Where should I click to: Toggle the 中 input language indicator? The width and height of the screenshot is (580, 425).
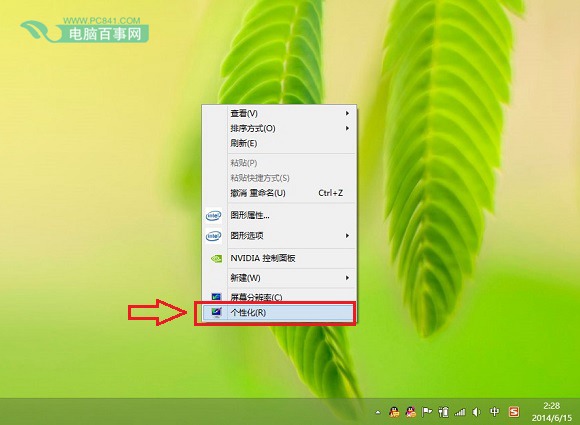pyautogui.click(x=494, y=412)
